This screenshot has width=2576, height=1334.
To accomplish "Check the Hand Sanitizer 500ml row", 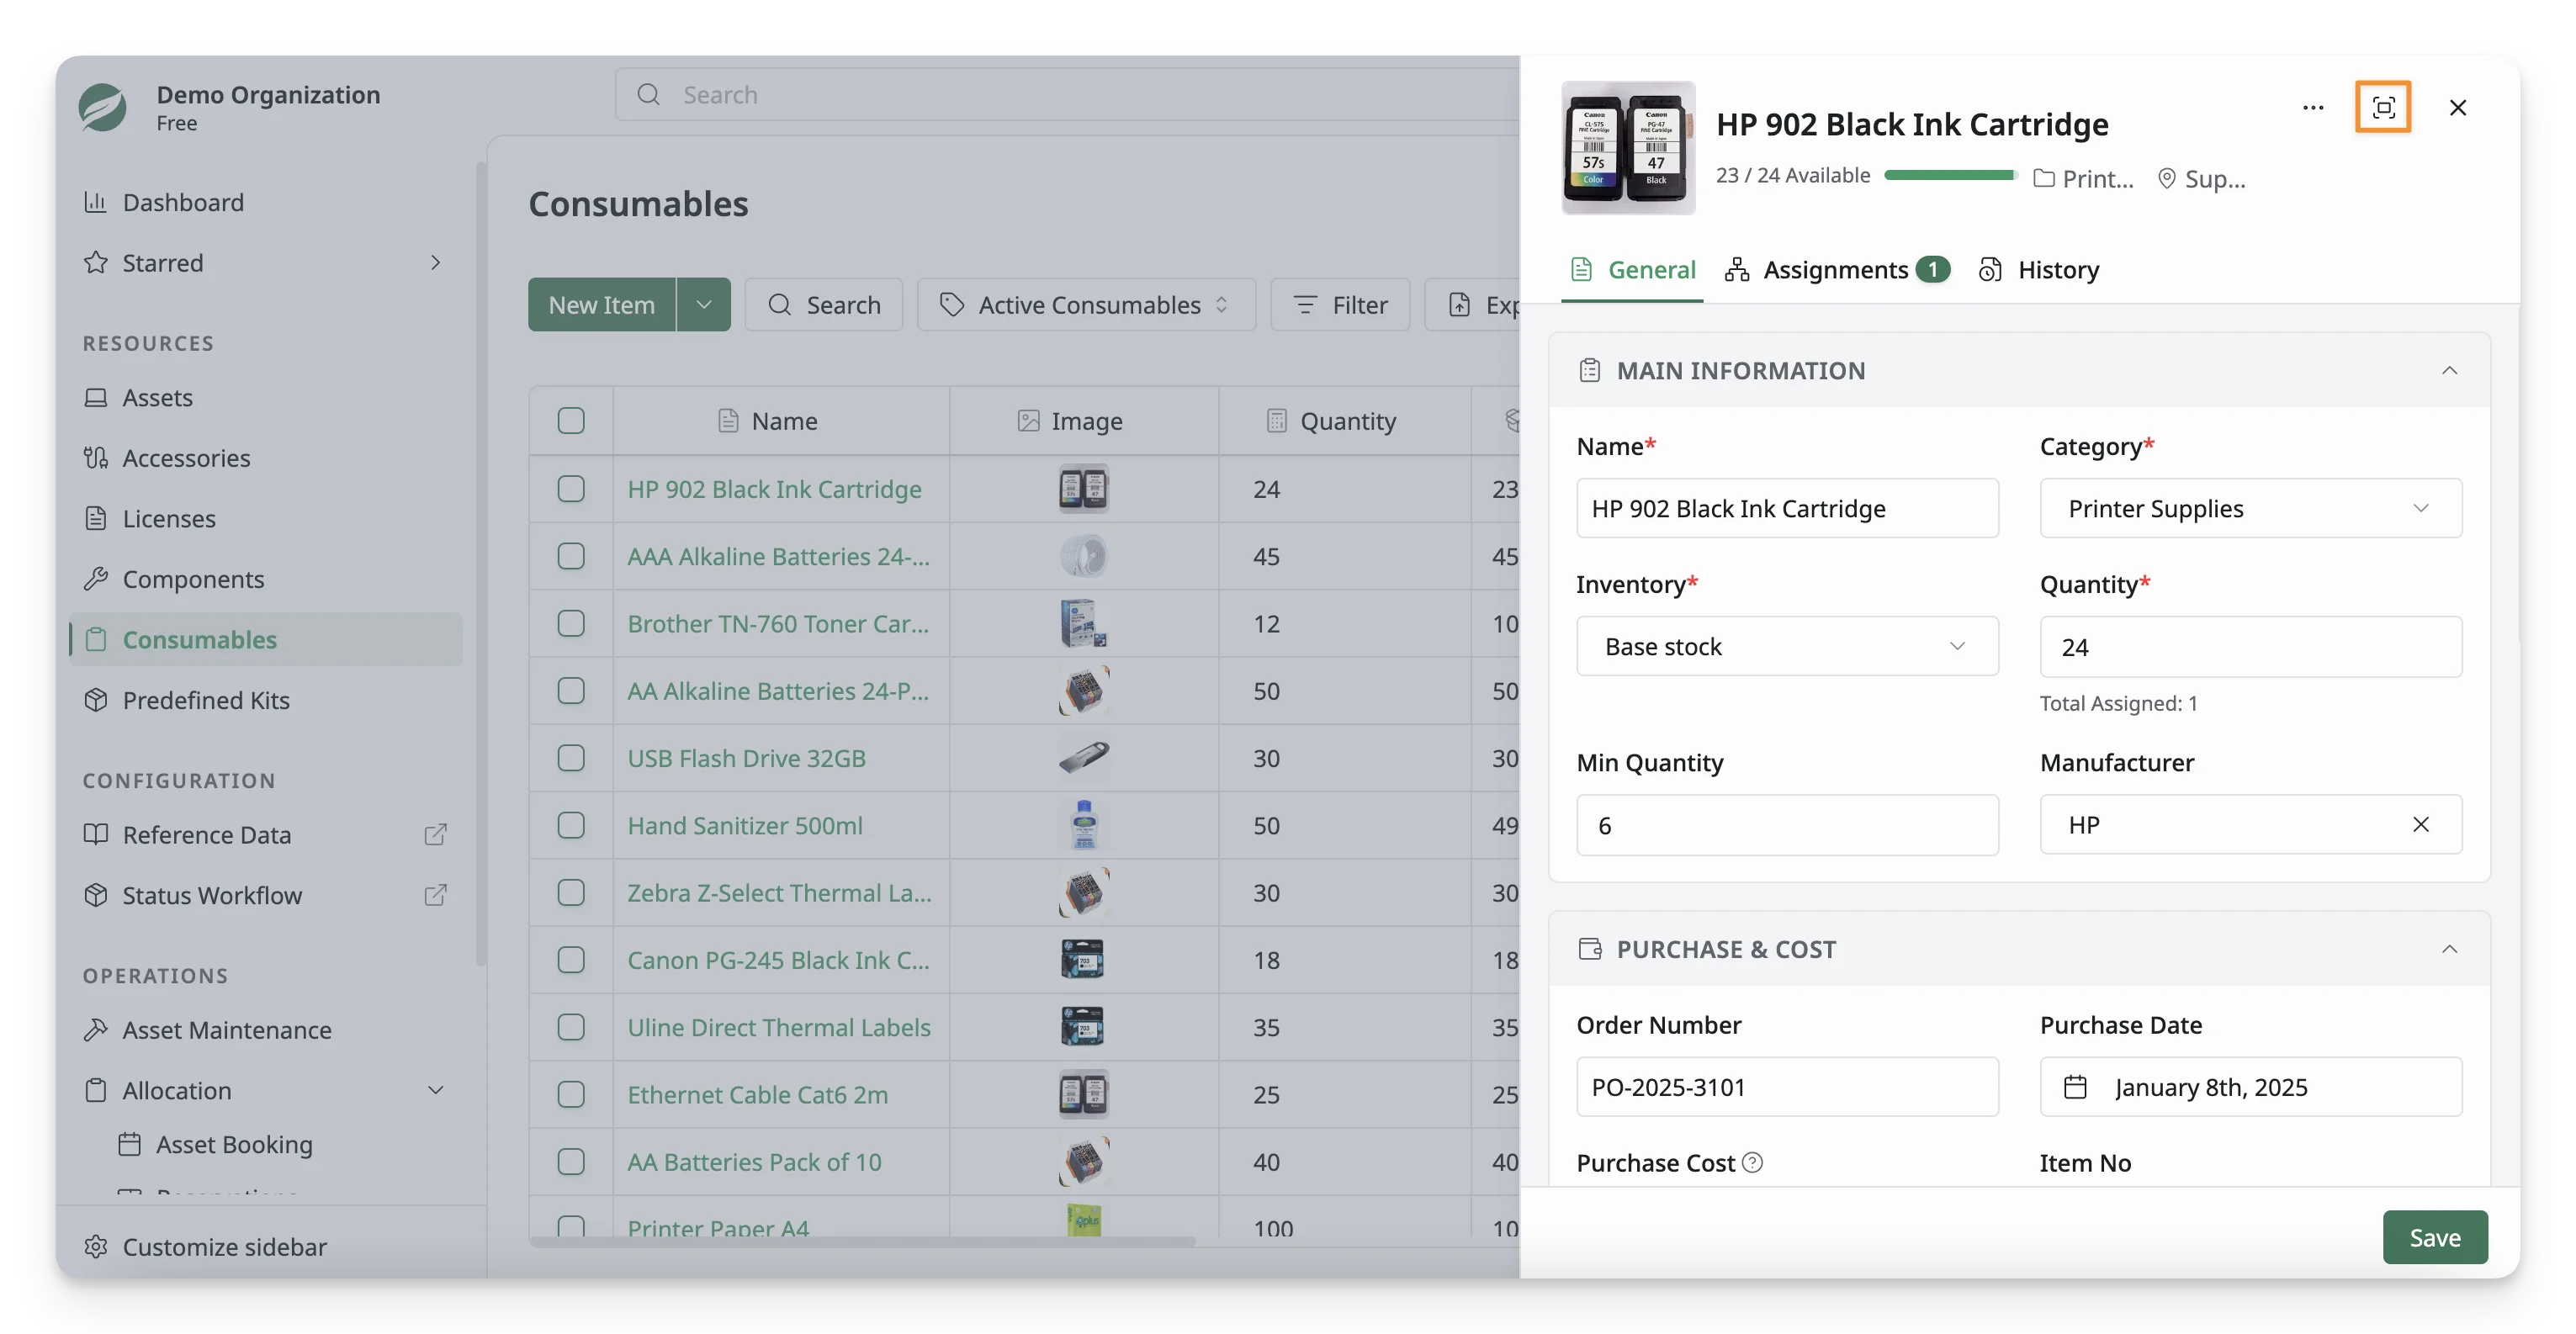I will tap(571, 825).
